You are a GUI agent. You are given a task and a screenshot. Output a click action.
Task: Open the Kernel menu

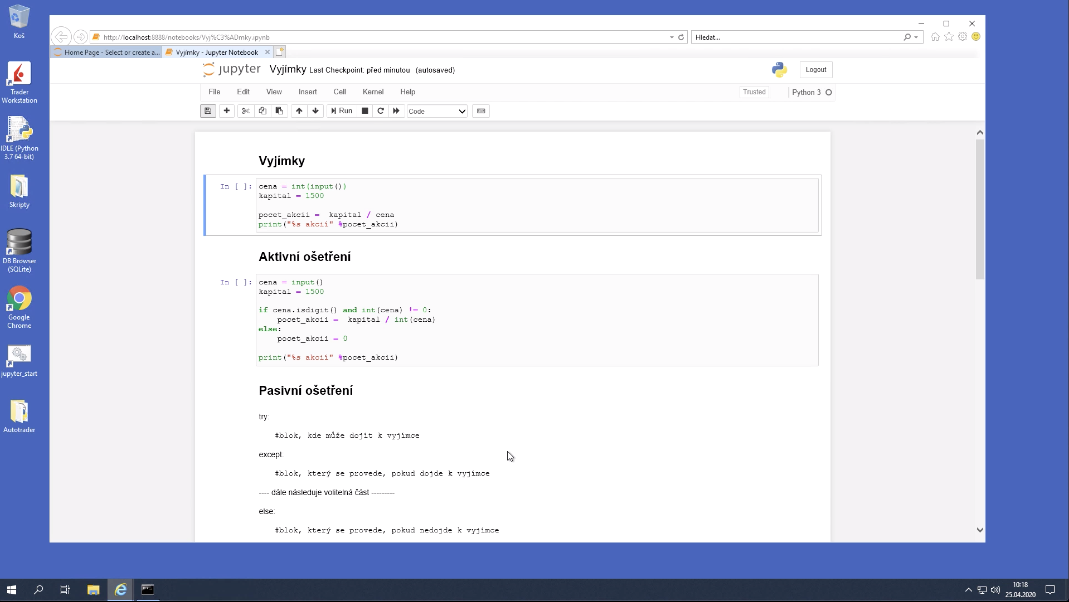[x=372, y=92]
